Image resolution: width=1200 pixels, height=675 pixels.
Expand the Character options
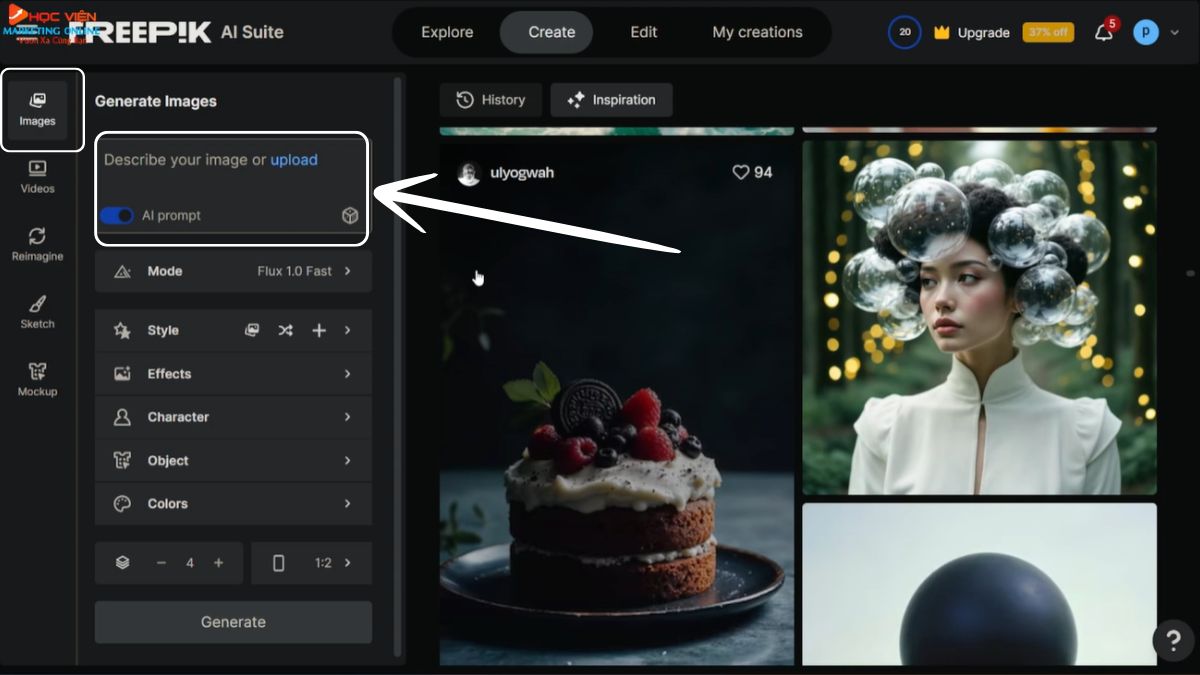click(233, 417)
